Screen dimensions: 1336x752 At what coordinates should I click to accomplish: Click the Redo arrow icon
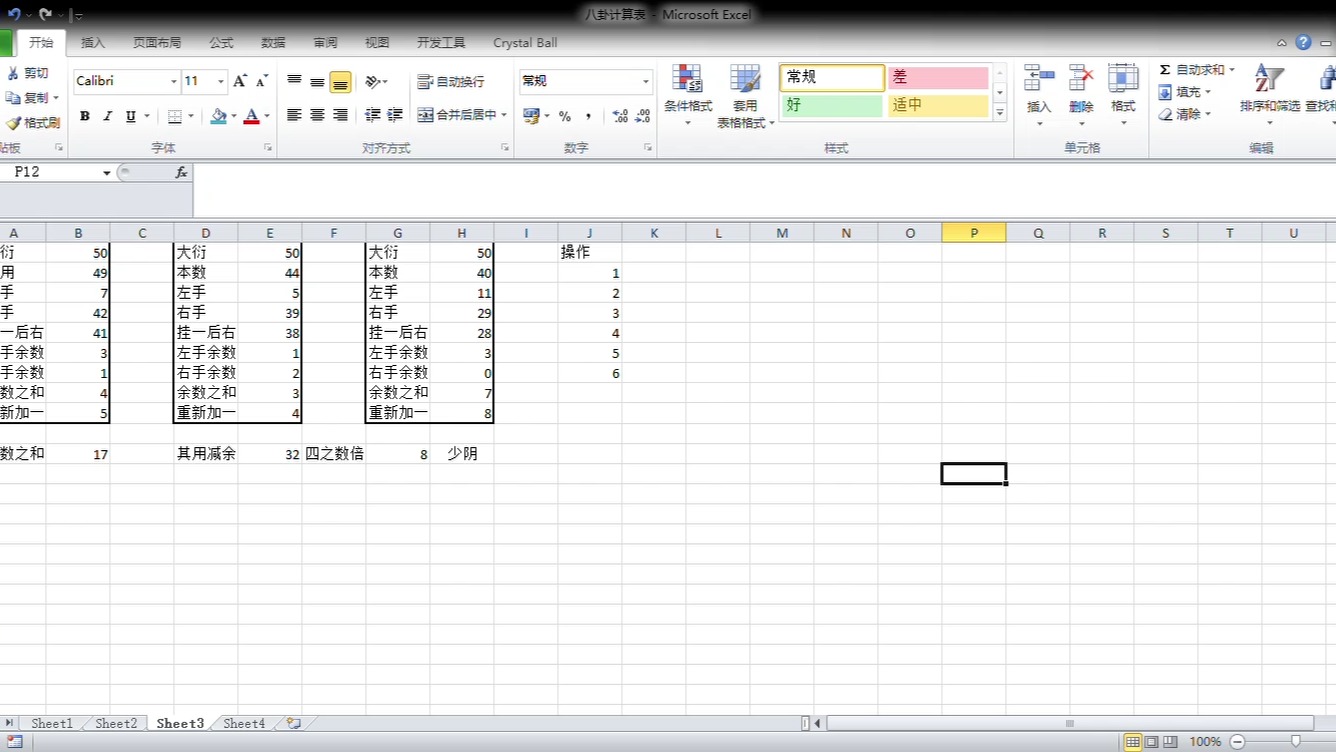[46, 15]
